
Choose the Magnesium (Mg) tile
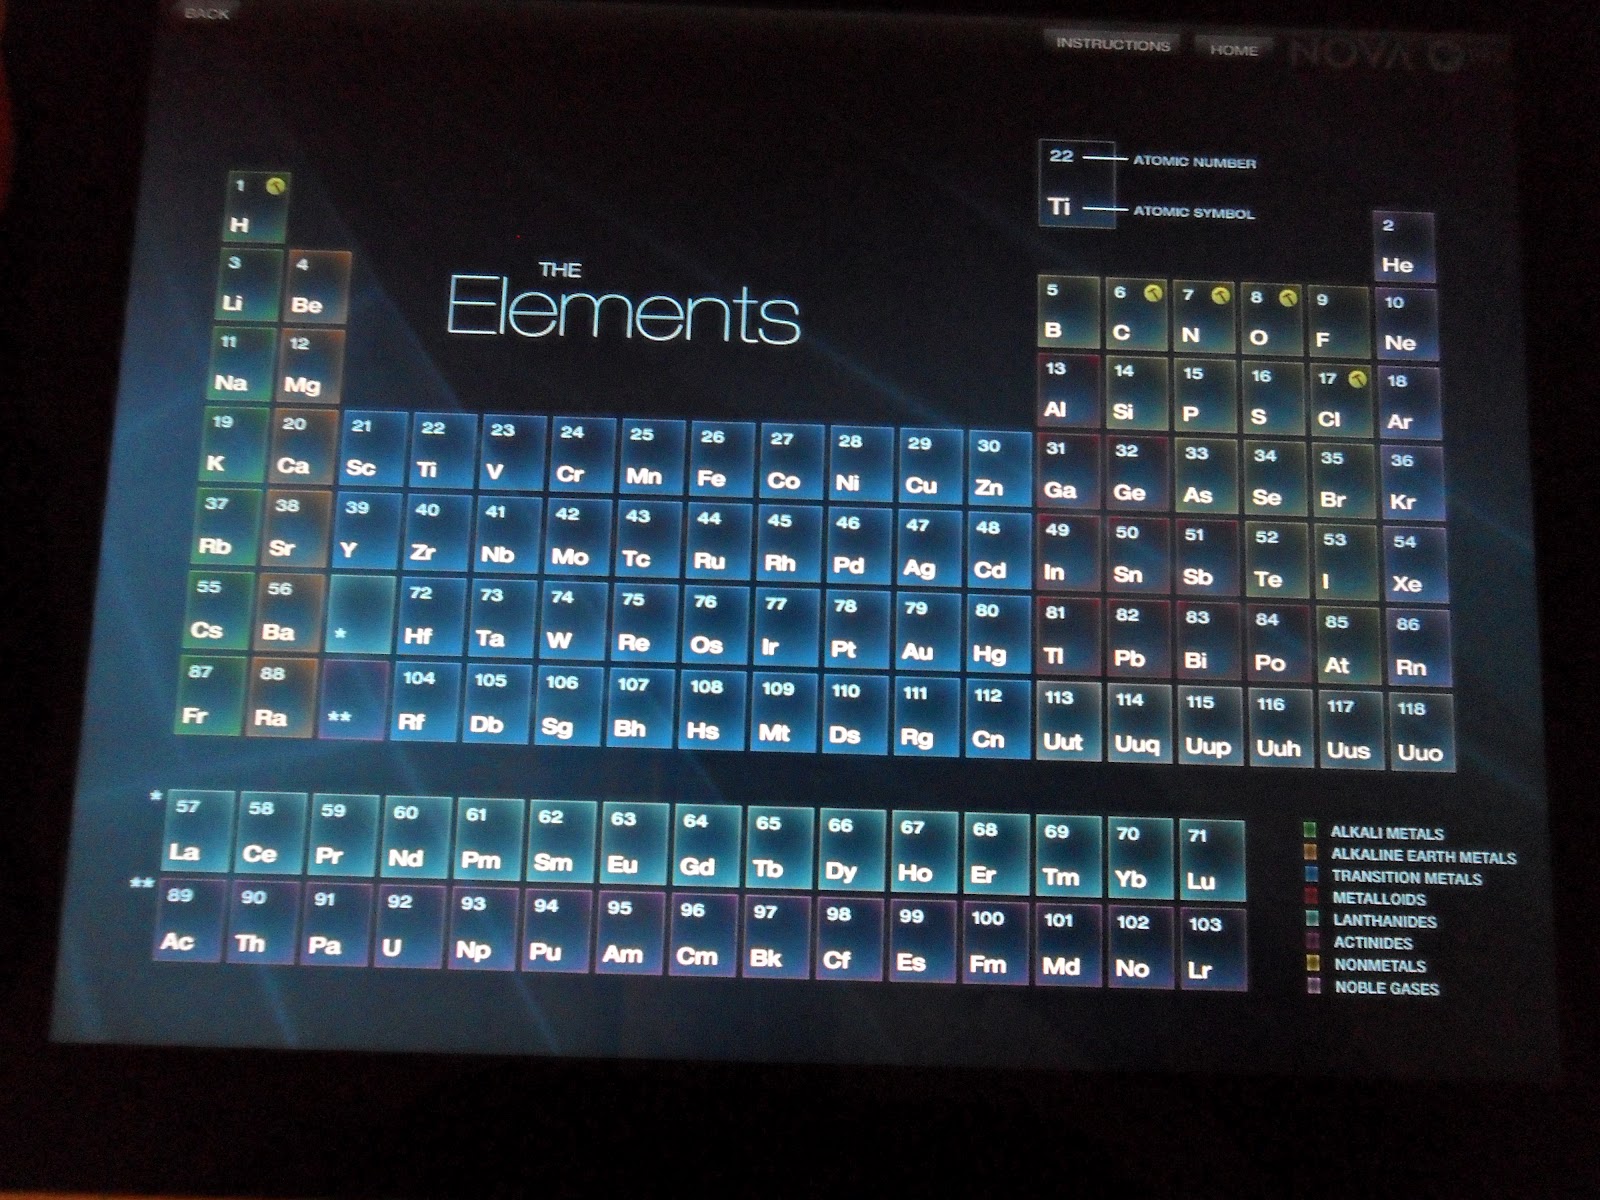coord(311,366)
